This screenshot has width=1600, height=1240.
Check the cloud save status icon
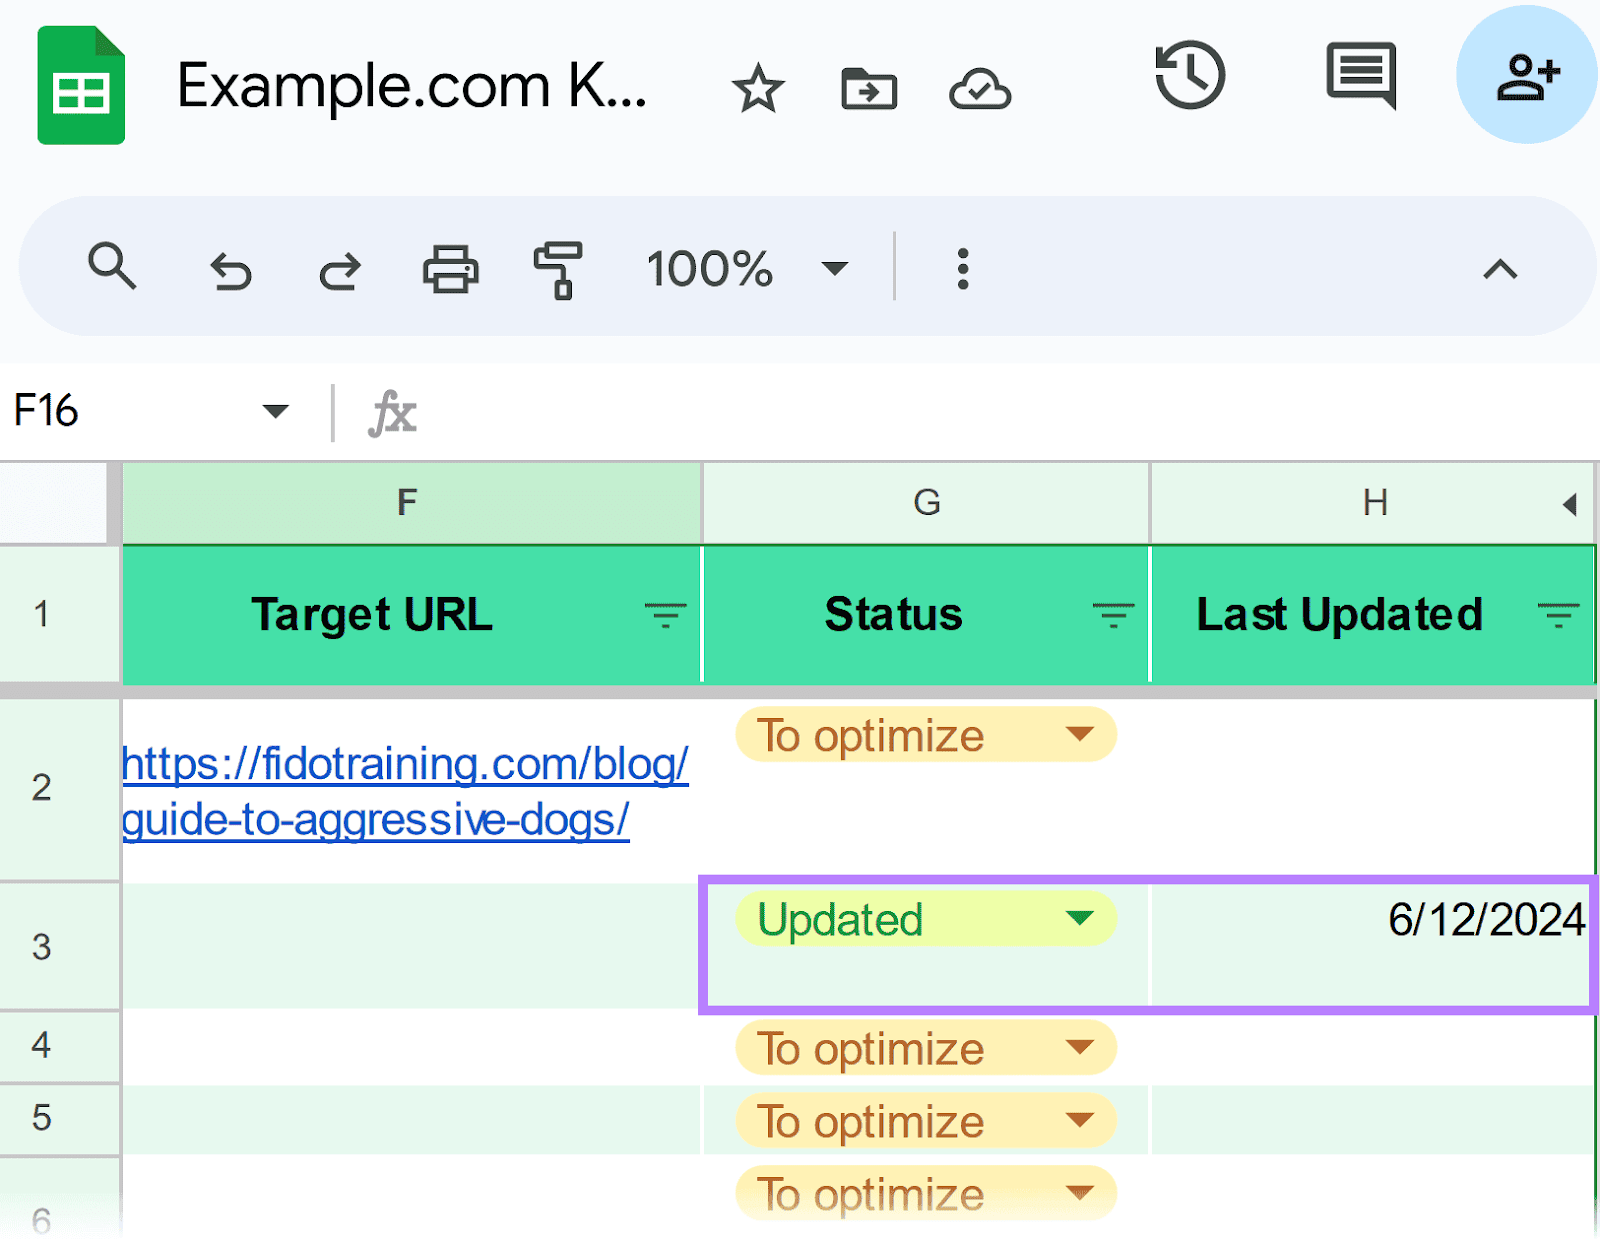[980, 88]
